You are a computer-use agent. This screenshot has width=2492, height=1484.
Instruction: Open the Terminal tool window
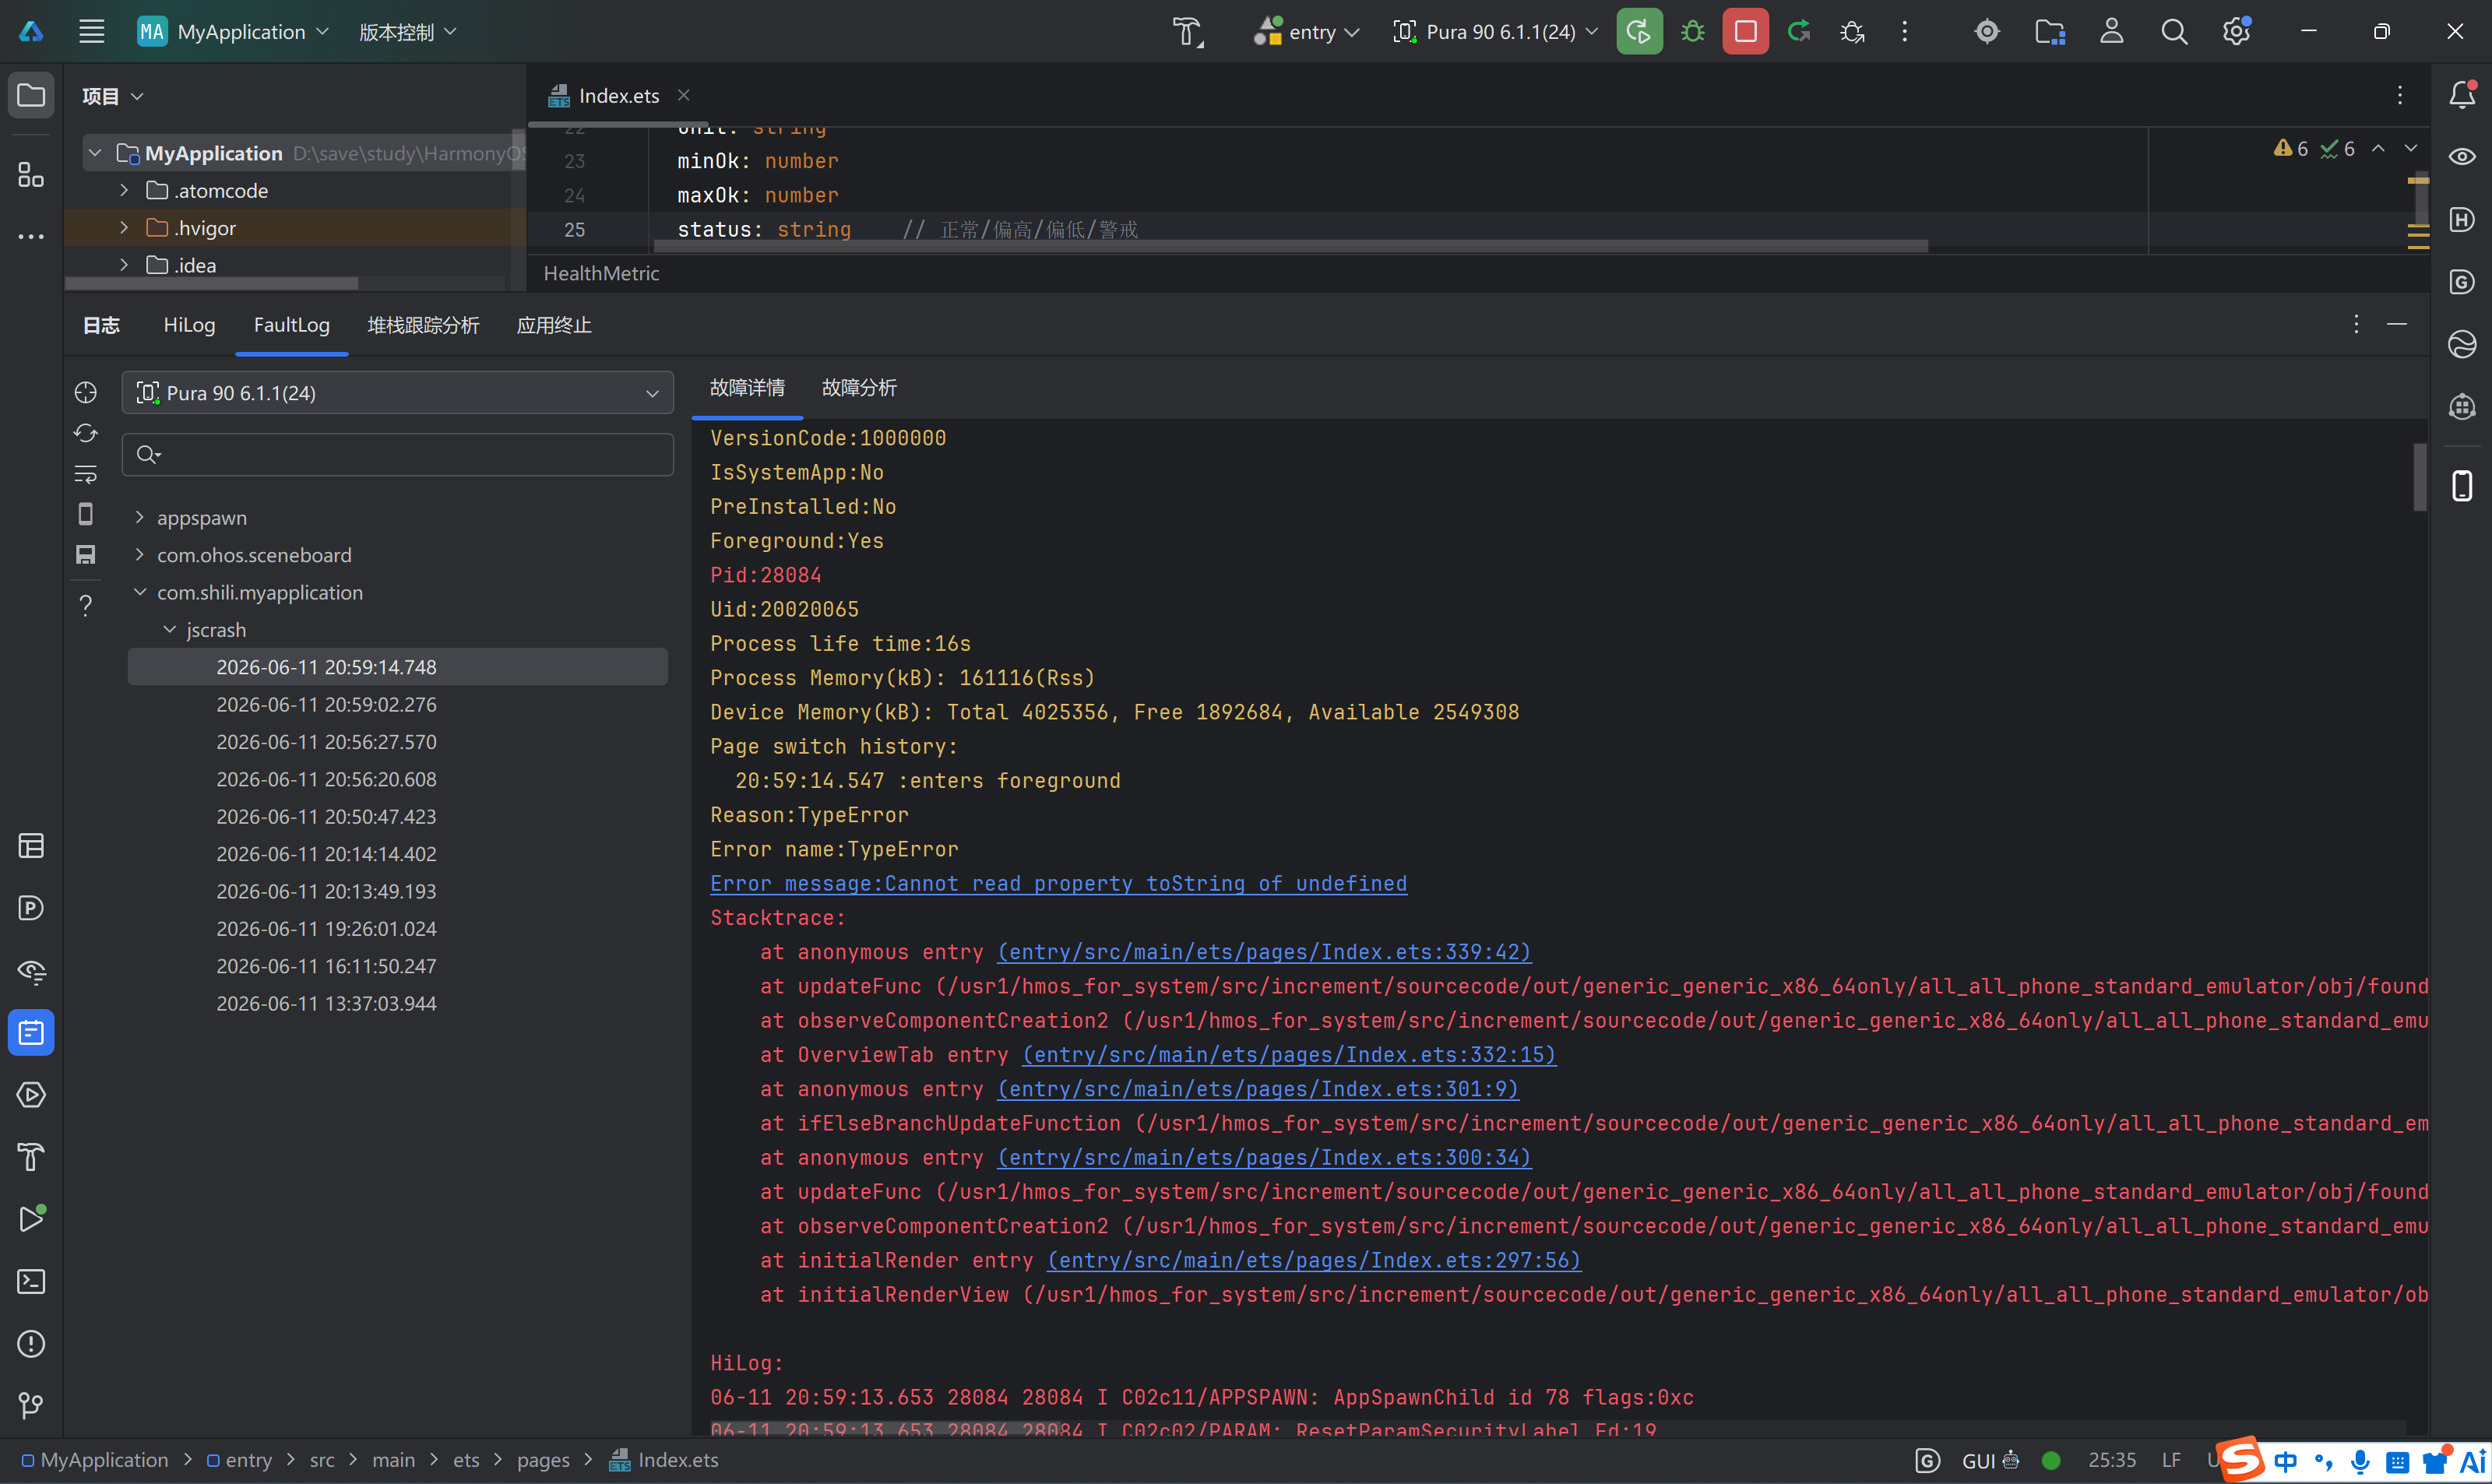pyautogui.click(x=31, y=1281)
